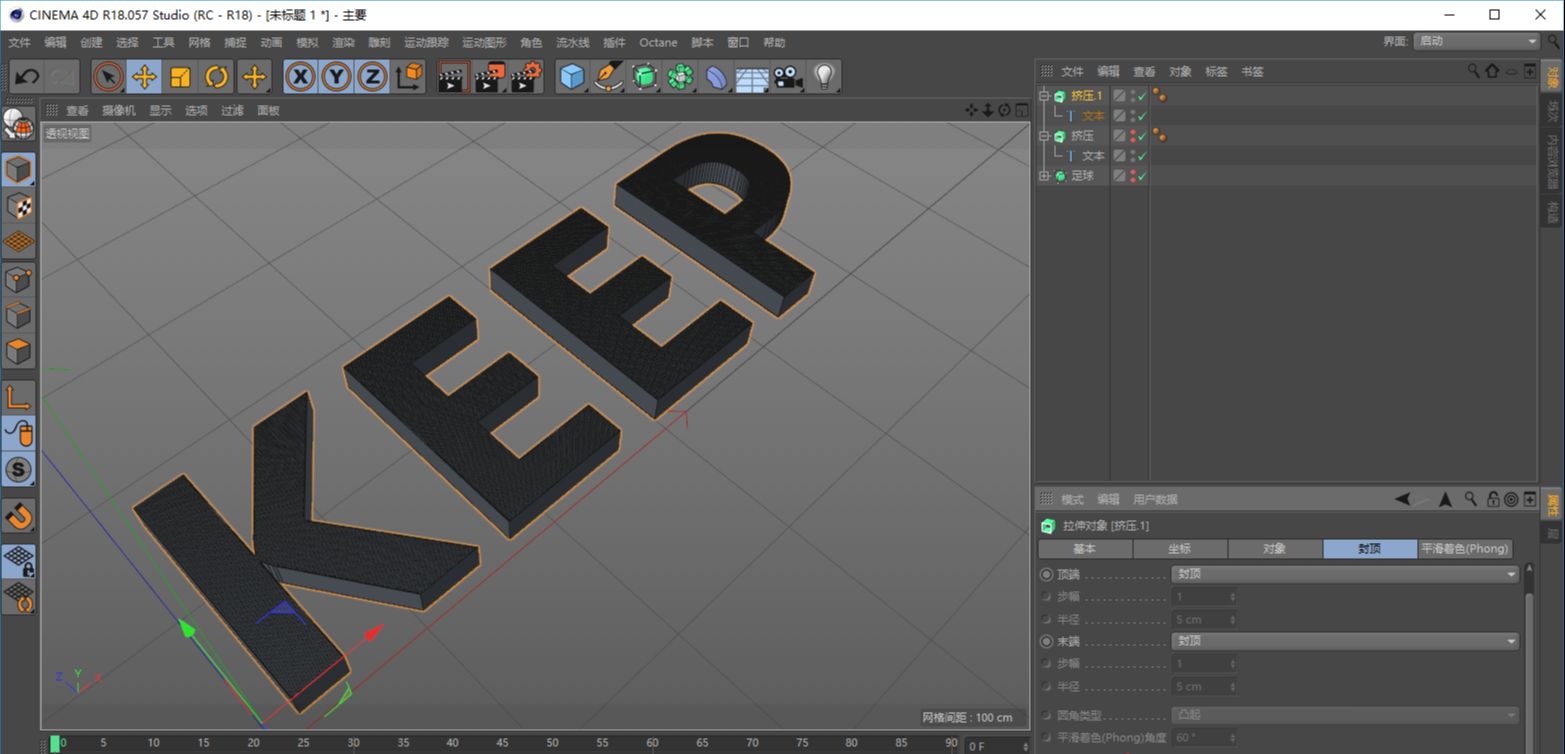
Task: Open the viewport 显示 menu
Action: tap(160, 110)
